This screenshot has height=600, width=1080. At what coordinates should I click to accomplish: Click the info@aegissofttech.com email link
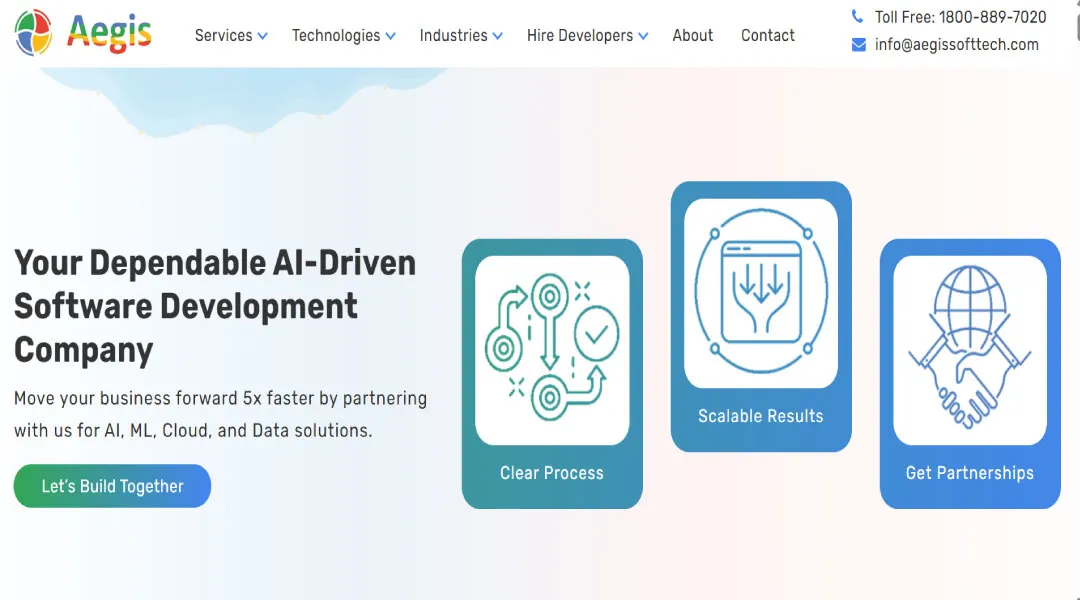(956, 45)
